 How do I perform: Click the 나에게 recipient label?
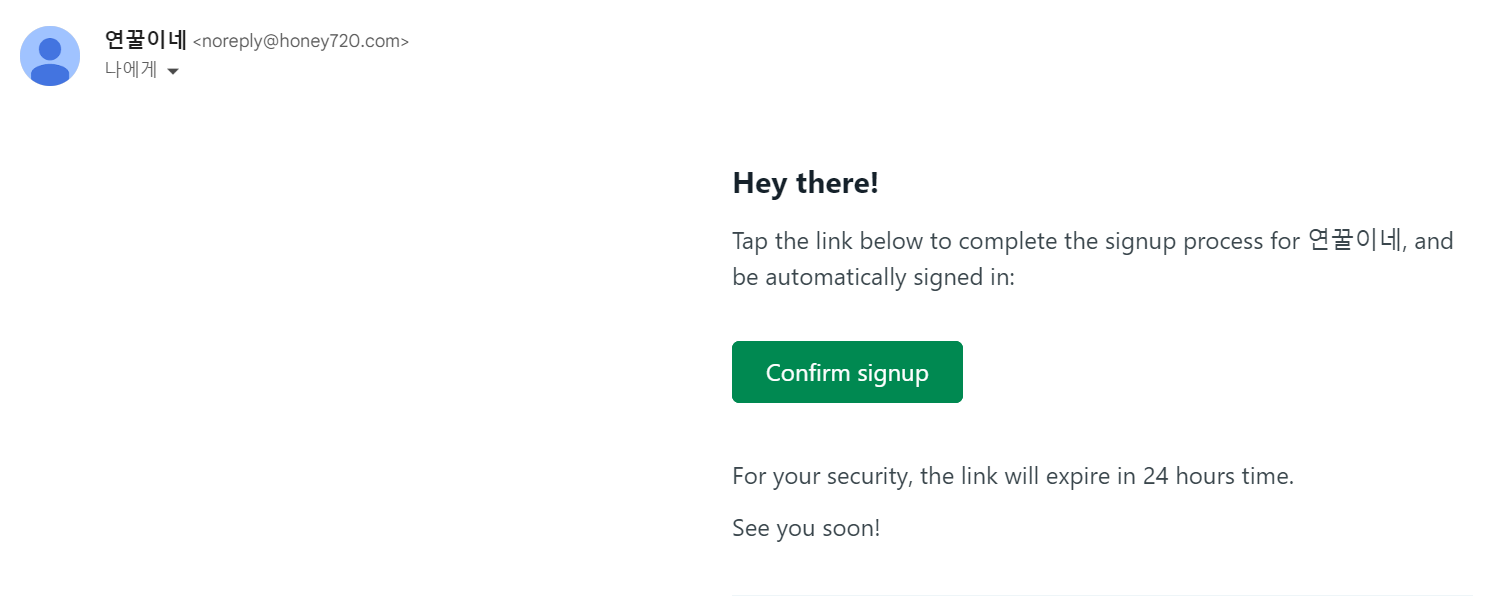pyautogui.click(x=131, y=70)
